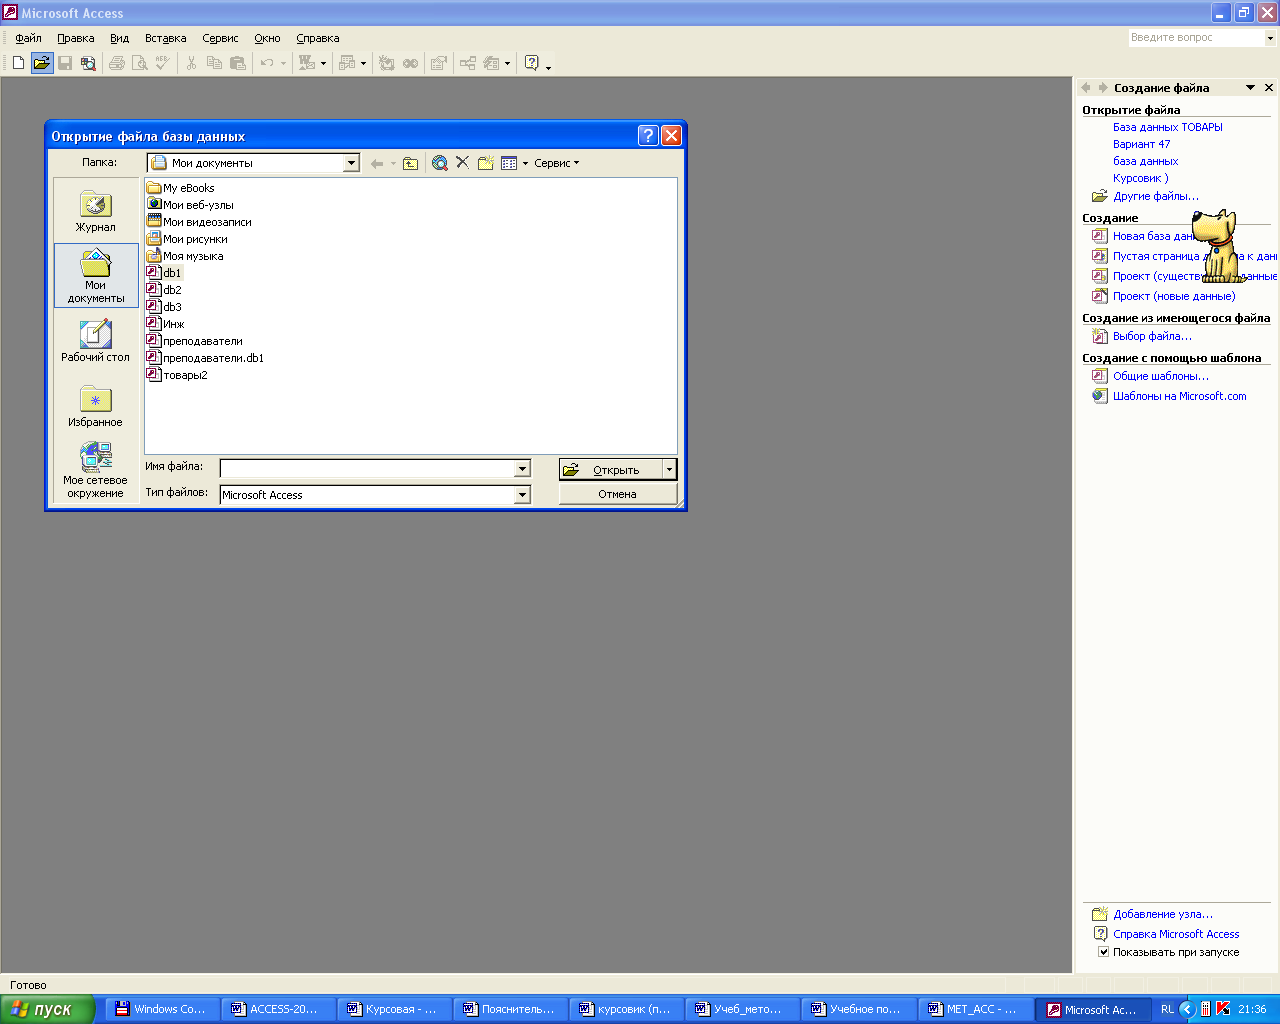Open the Справка menu

pyautogui.click(x=317, y=38)
